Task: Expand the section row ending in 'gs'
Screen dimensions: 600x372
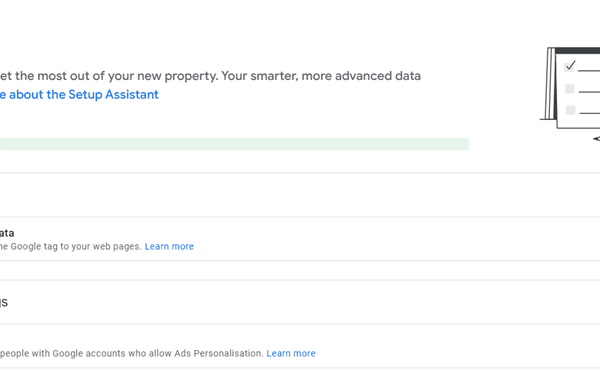Action: pyautogui.click(x=300, y=302)
